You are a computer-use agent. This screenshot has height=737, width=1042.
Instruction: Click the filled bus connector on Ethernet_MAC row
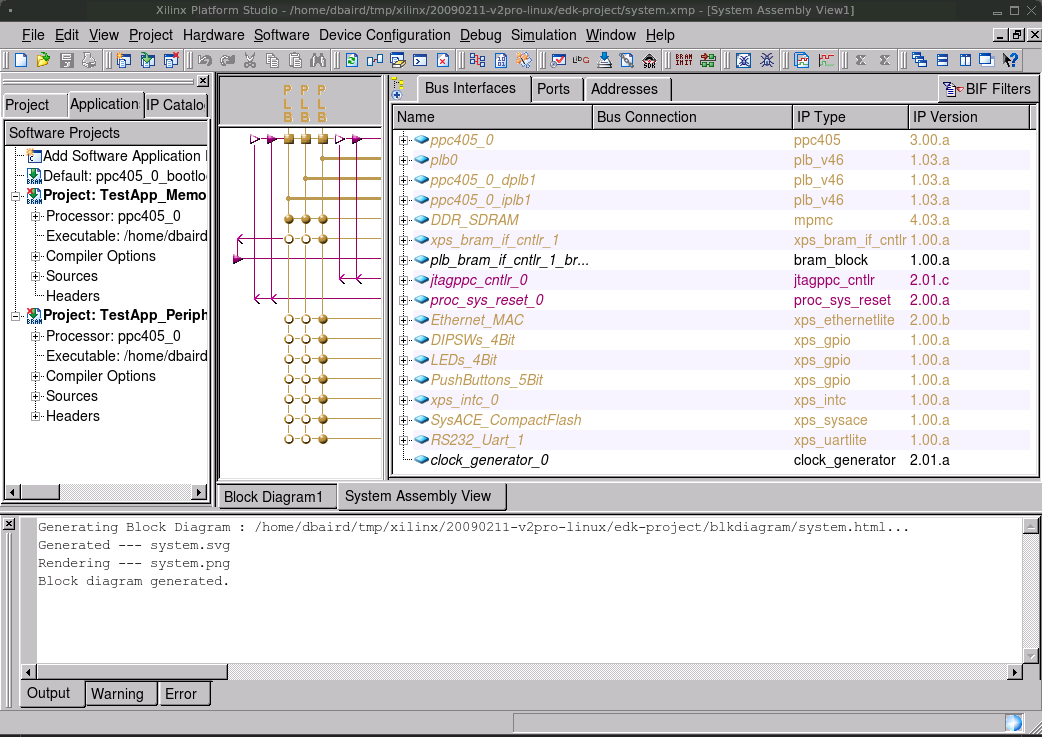[323, 319]
